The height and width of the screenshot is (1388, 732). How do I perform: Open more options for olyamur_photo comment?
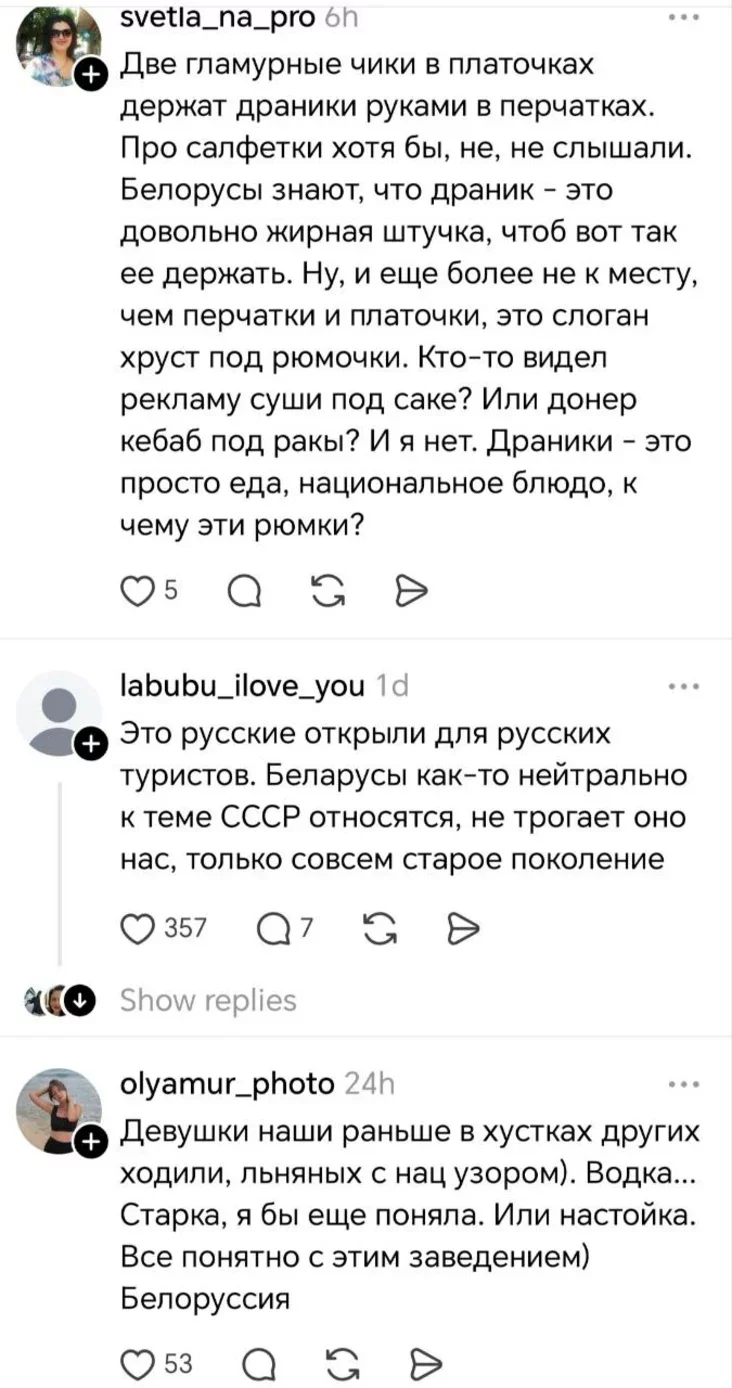point(688,1084)
